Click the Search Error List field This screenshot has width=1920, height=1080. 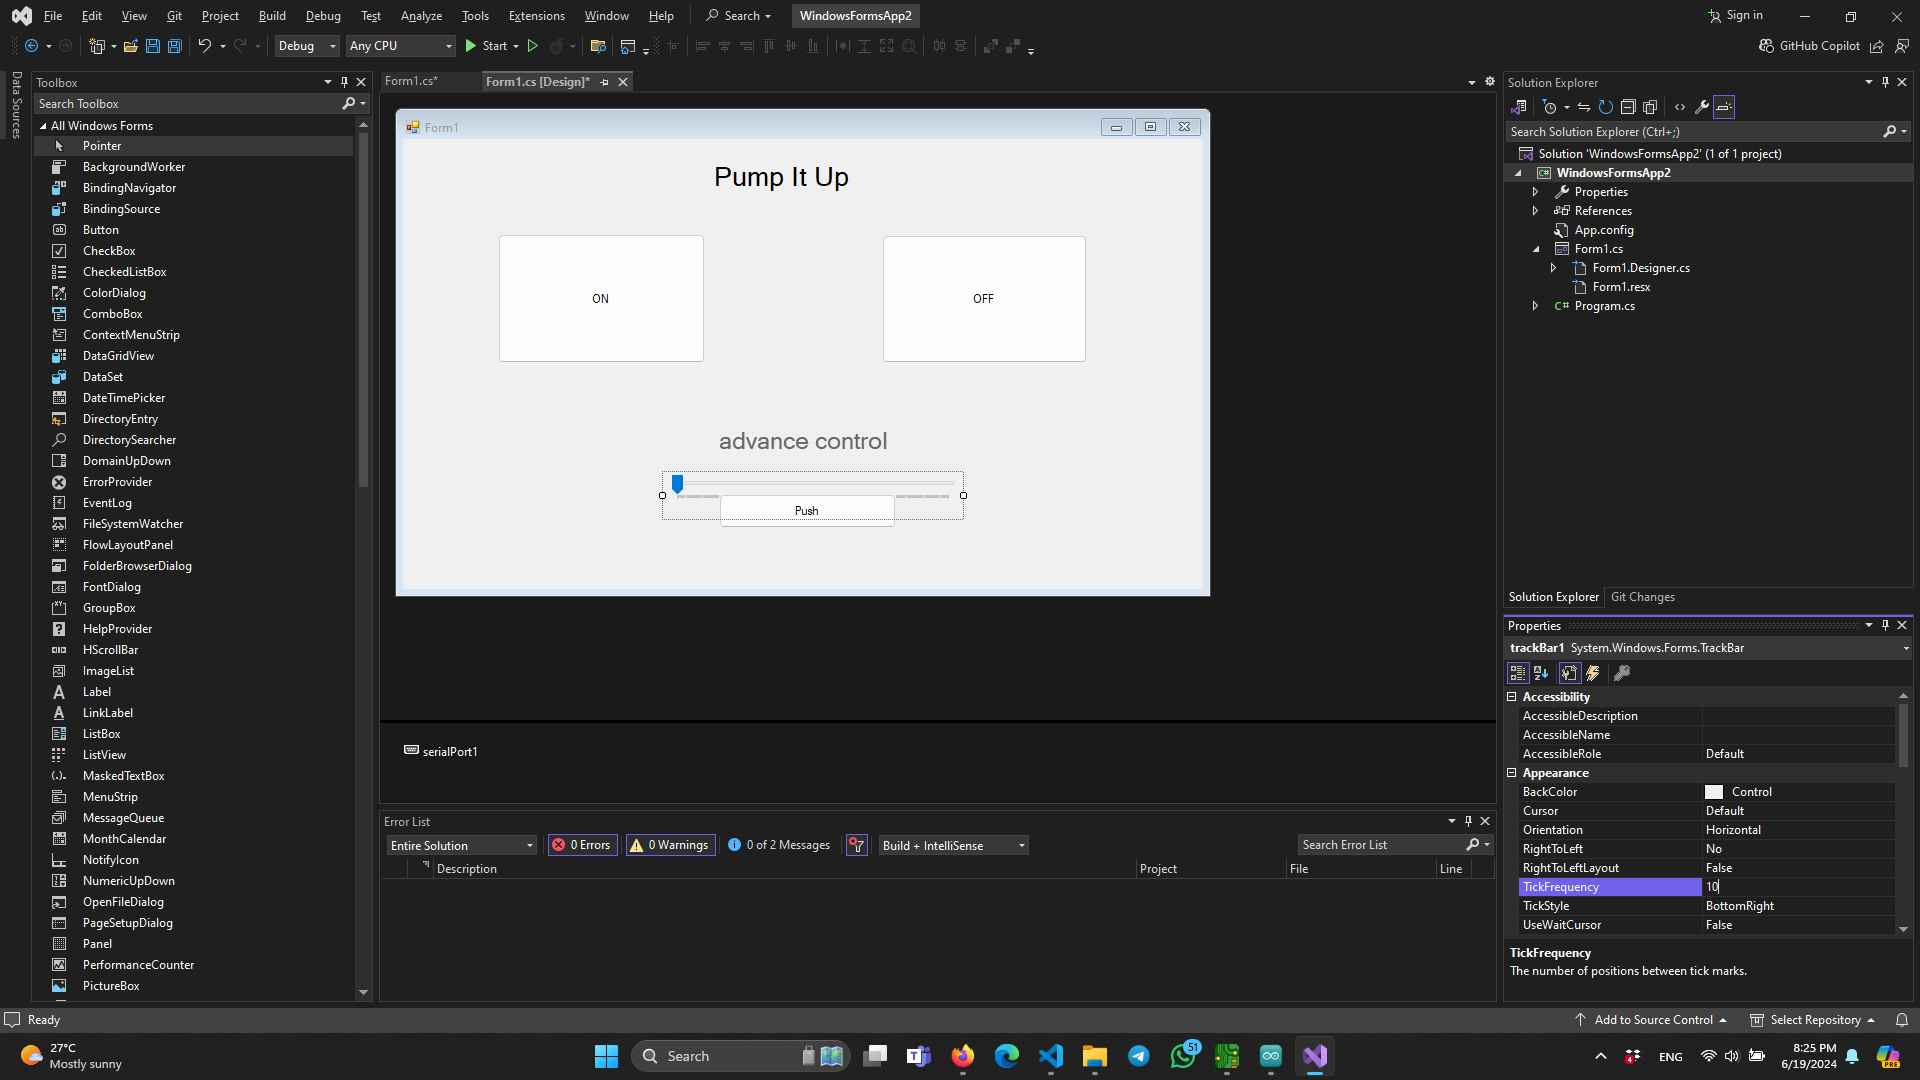[x=1382, y=845]
